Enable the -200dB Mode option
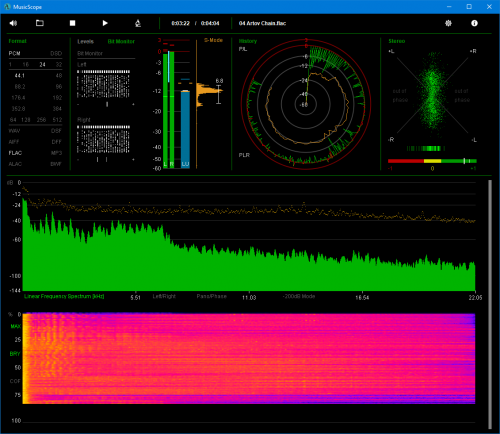This screenshot has height=434, width=500. pos(299,296)
